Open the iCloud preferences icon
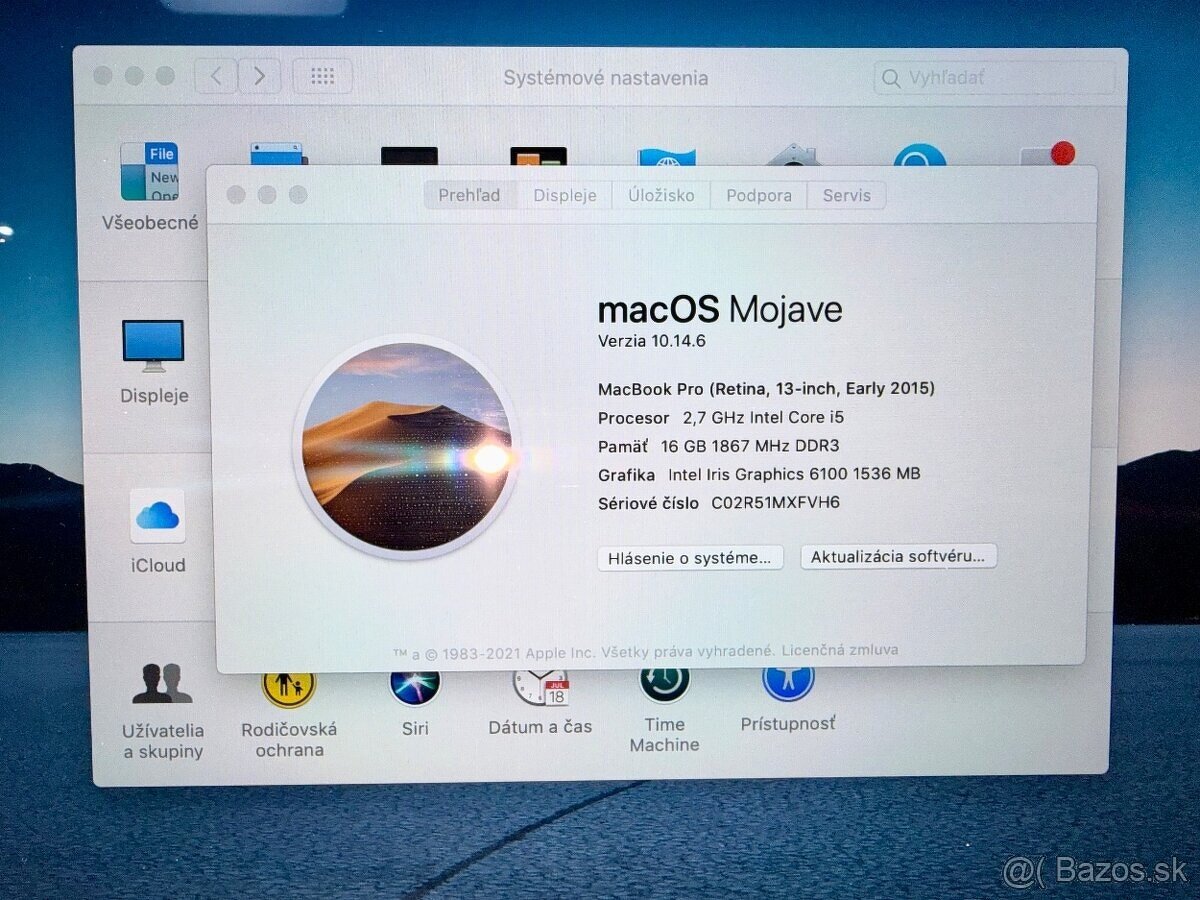1200x900 pixels. tap(155, 515)
